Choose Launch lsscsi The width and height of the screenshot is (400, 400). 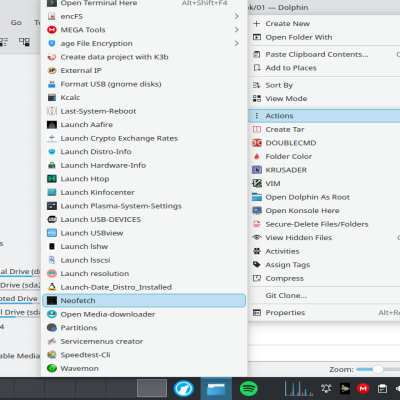pos(144,260)
